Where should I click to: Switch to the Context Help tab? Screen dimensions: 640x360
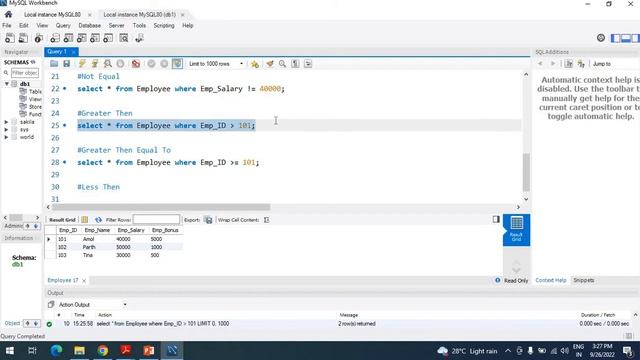point(551,280)
